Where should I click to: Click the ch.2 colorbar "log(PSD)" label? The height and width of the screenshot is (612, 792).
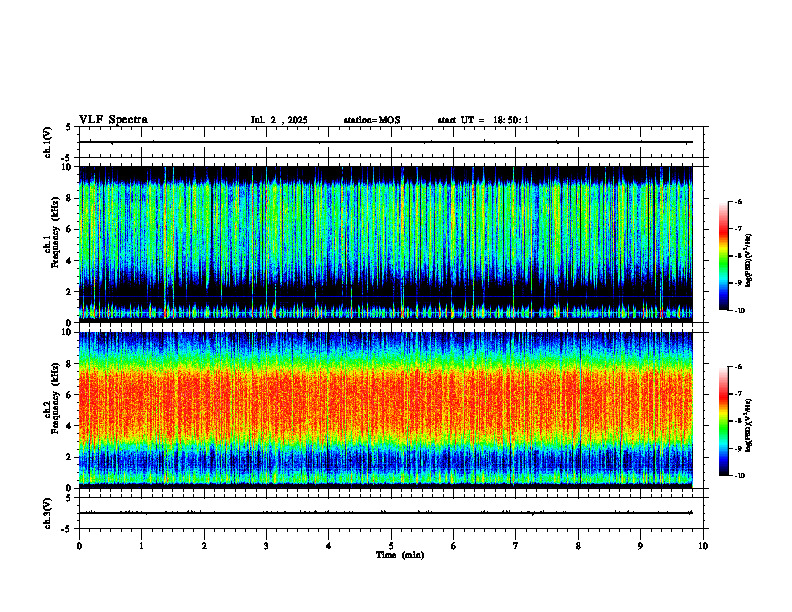point(749,425)
